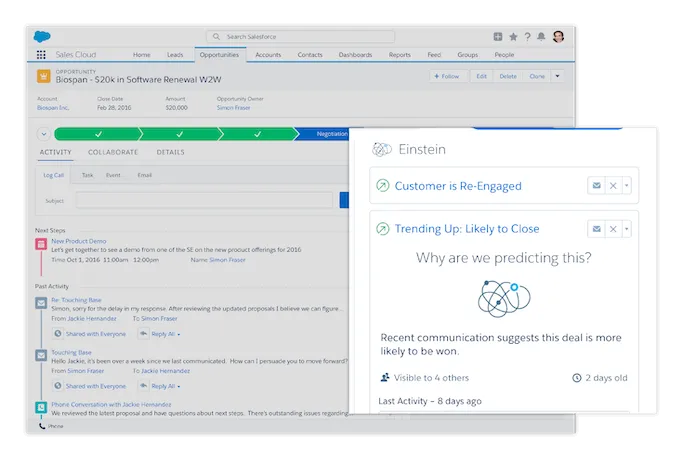Select the Event composer tab
680x451 pixels.
[113, 175]
